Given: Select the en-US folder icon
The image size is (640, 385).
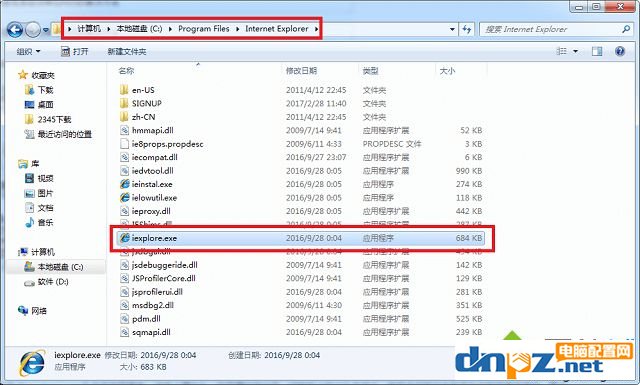Looking at the screenshot, I should [124, 90].
